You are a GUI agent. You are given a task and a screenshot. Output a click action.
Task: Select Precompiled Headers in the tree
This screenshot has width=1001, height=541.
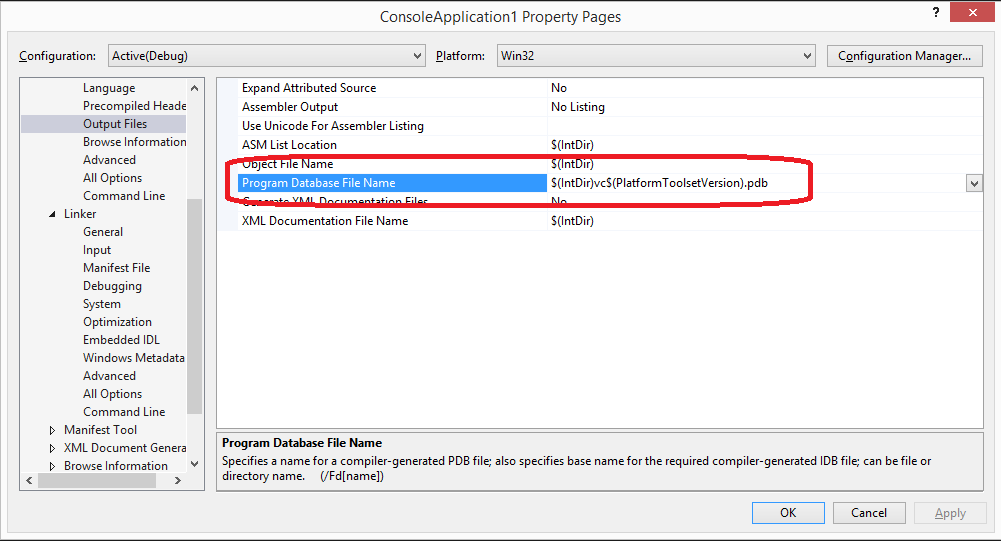(134, 106)
